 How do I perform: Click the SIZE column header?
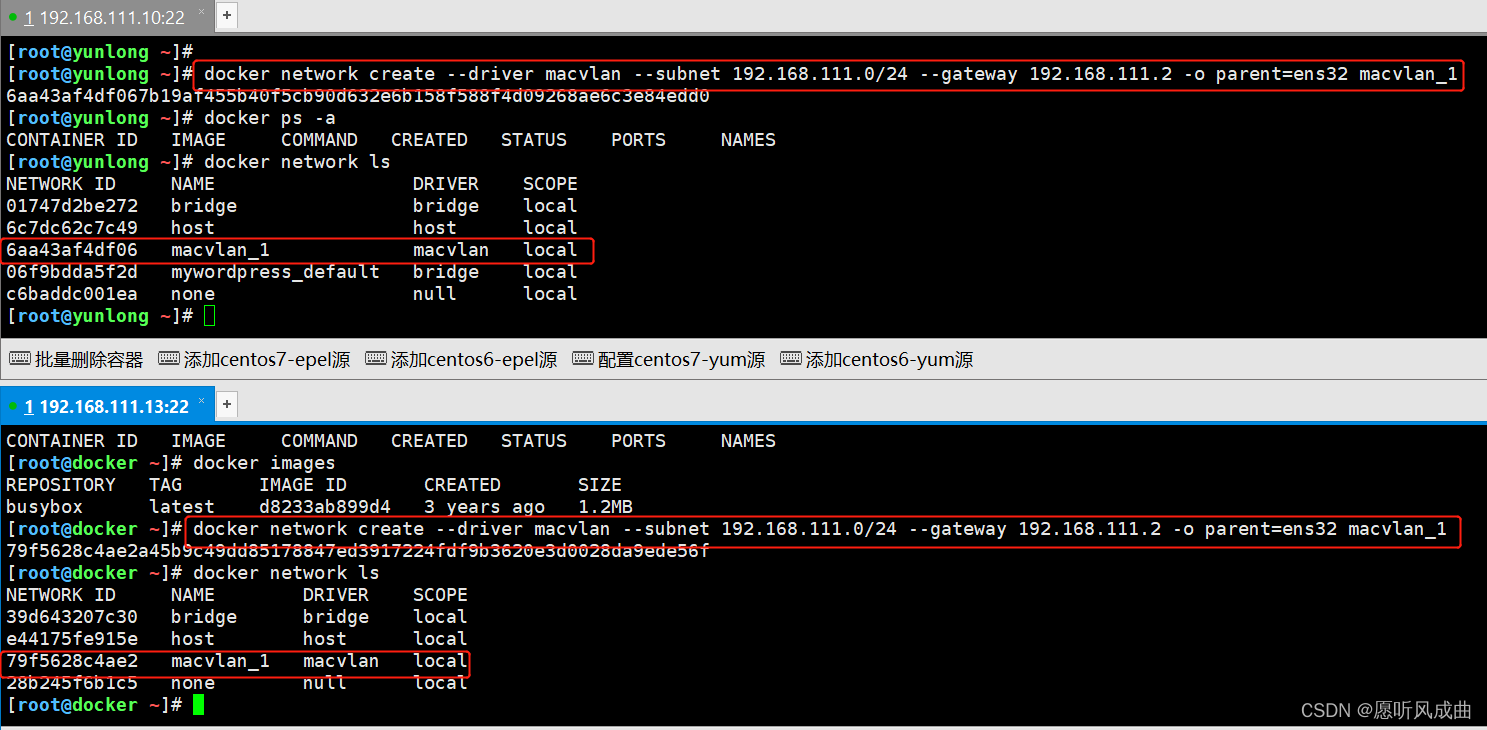[x=600, y=485]
